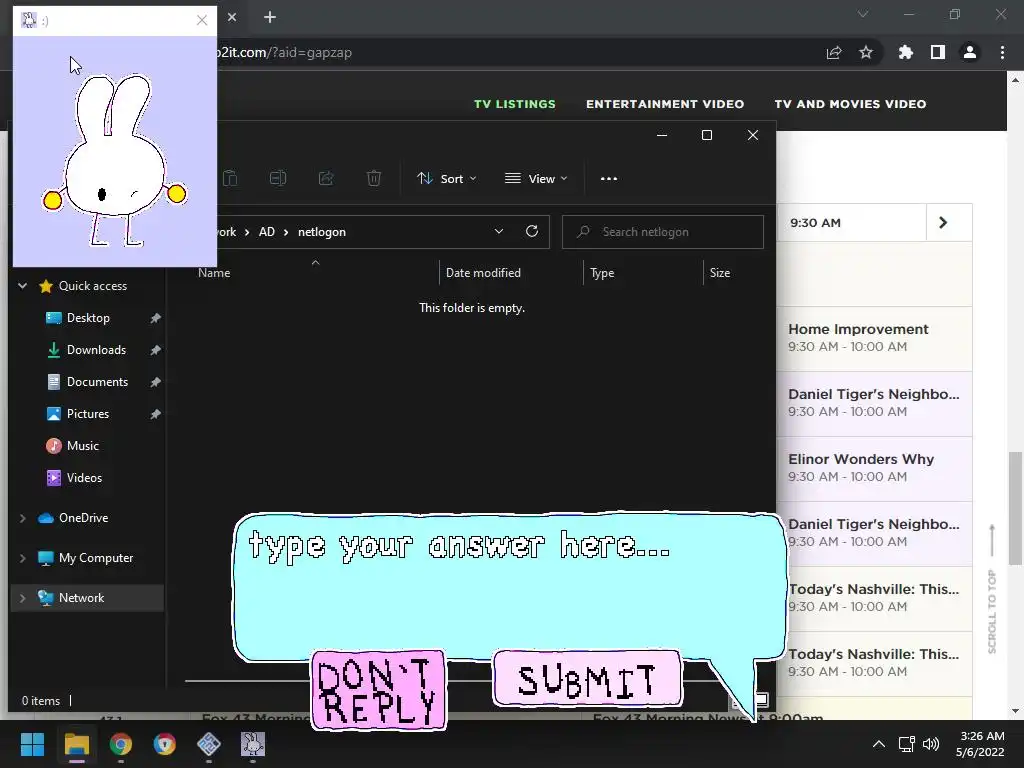Open Downloads in the navigation pane
Viewport: 1024px width, 768px height.
(x=96, y=350)
